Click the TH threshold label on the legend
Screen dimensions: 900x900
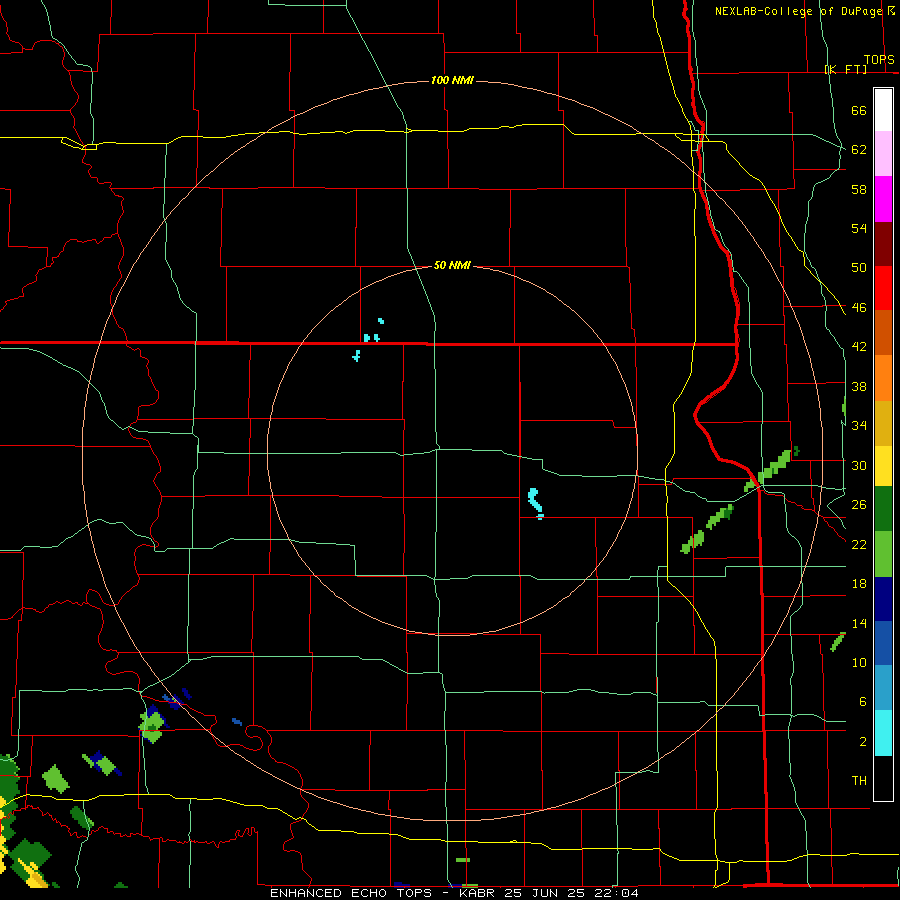pyautogui.click(x=859, y=781)
